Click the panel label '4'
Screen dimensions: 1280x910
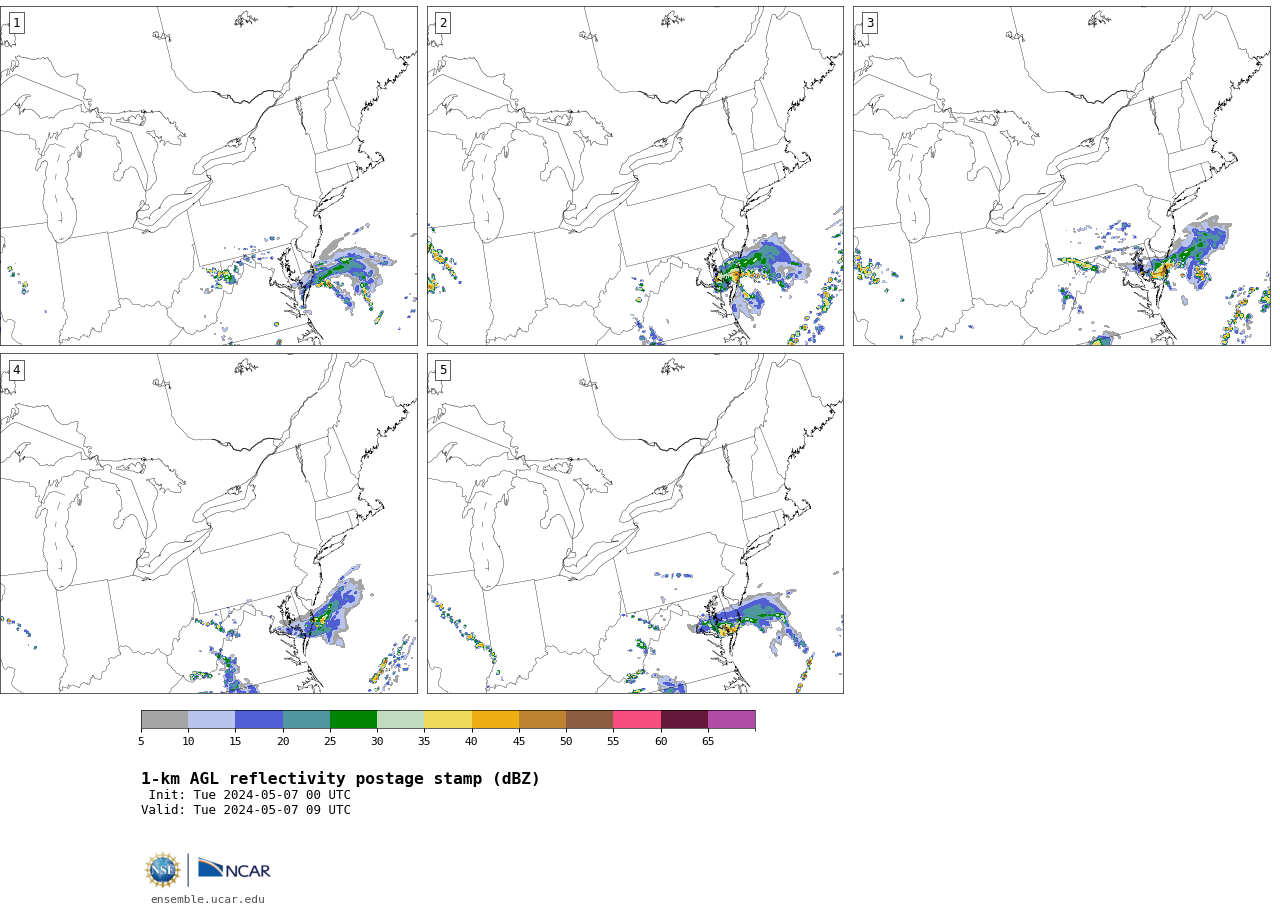tap(16, 370)
